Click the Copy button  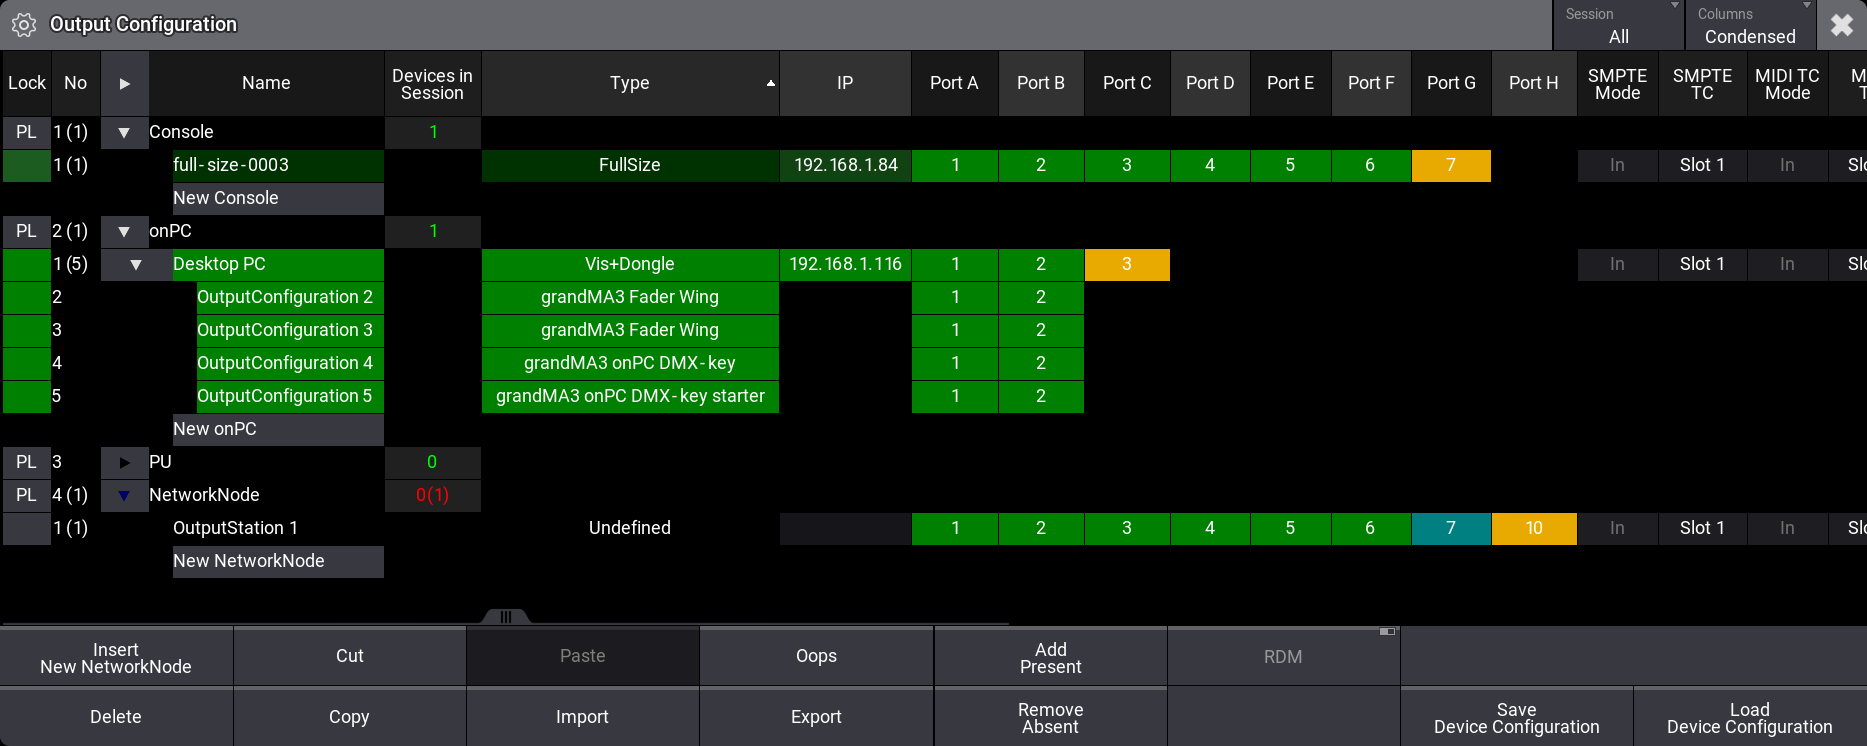pos(349,717)
